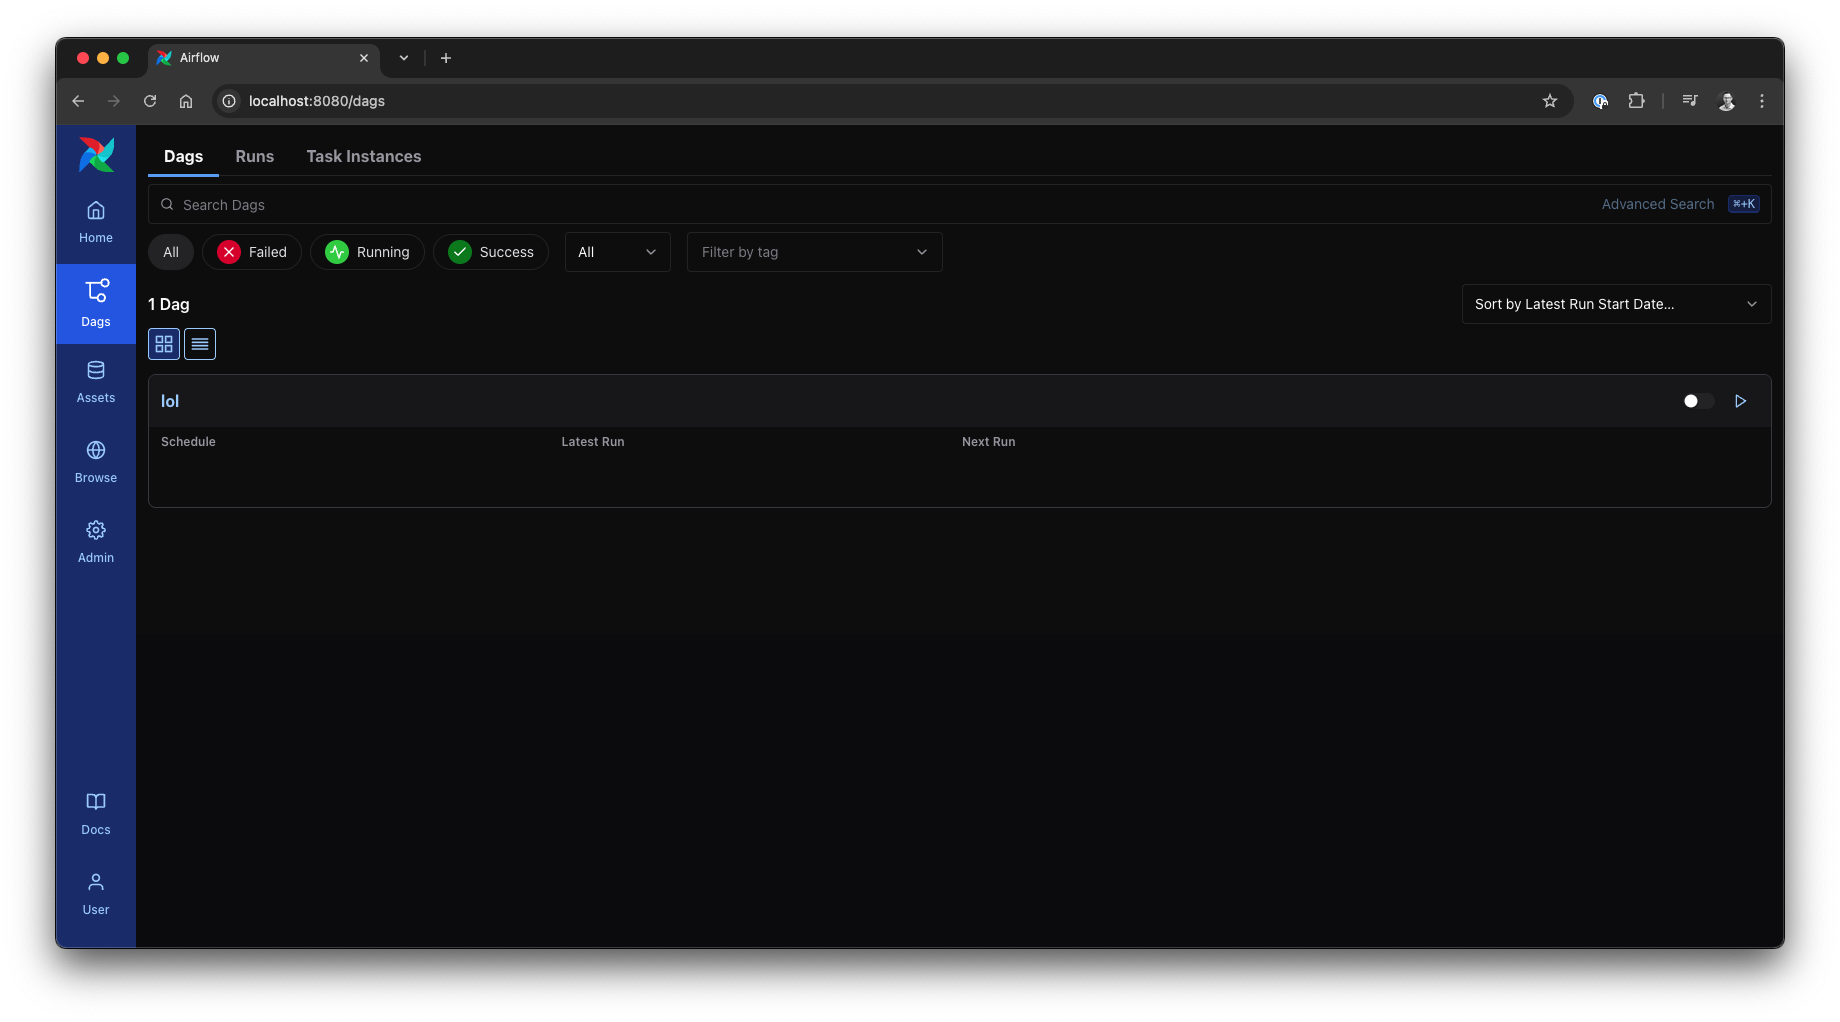Open the Airflow Docs page
The height and width of the screenshot is (1022, 1840).
95,813
